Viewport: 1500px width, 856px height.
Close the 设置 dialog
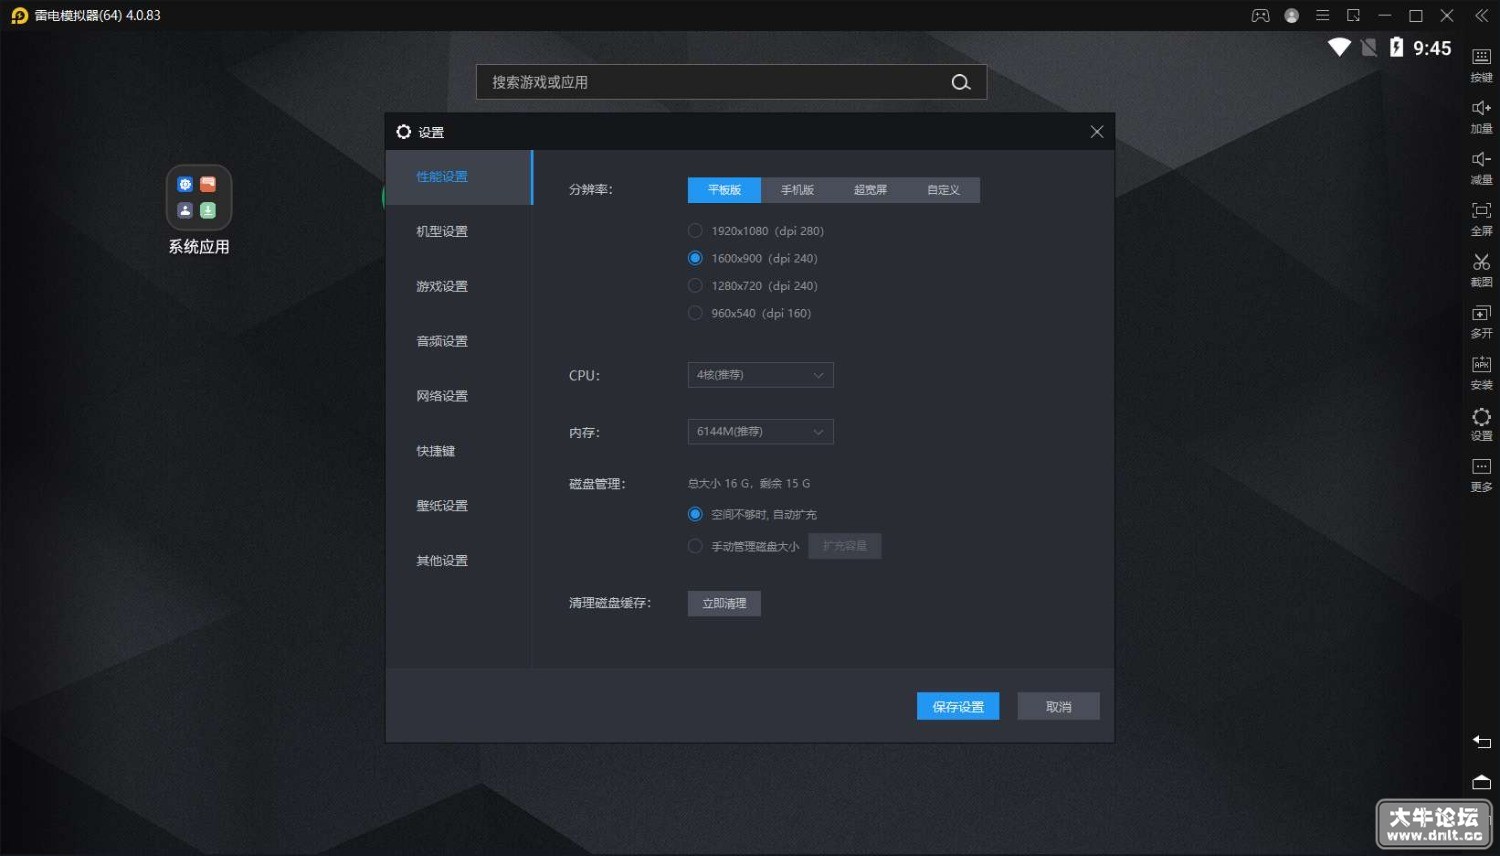click(1097, 132)
